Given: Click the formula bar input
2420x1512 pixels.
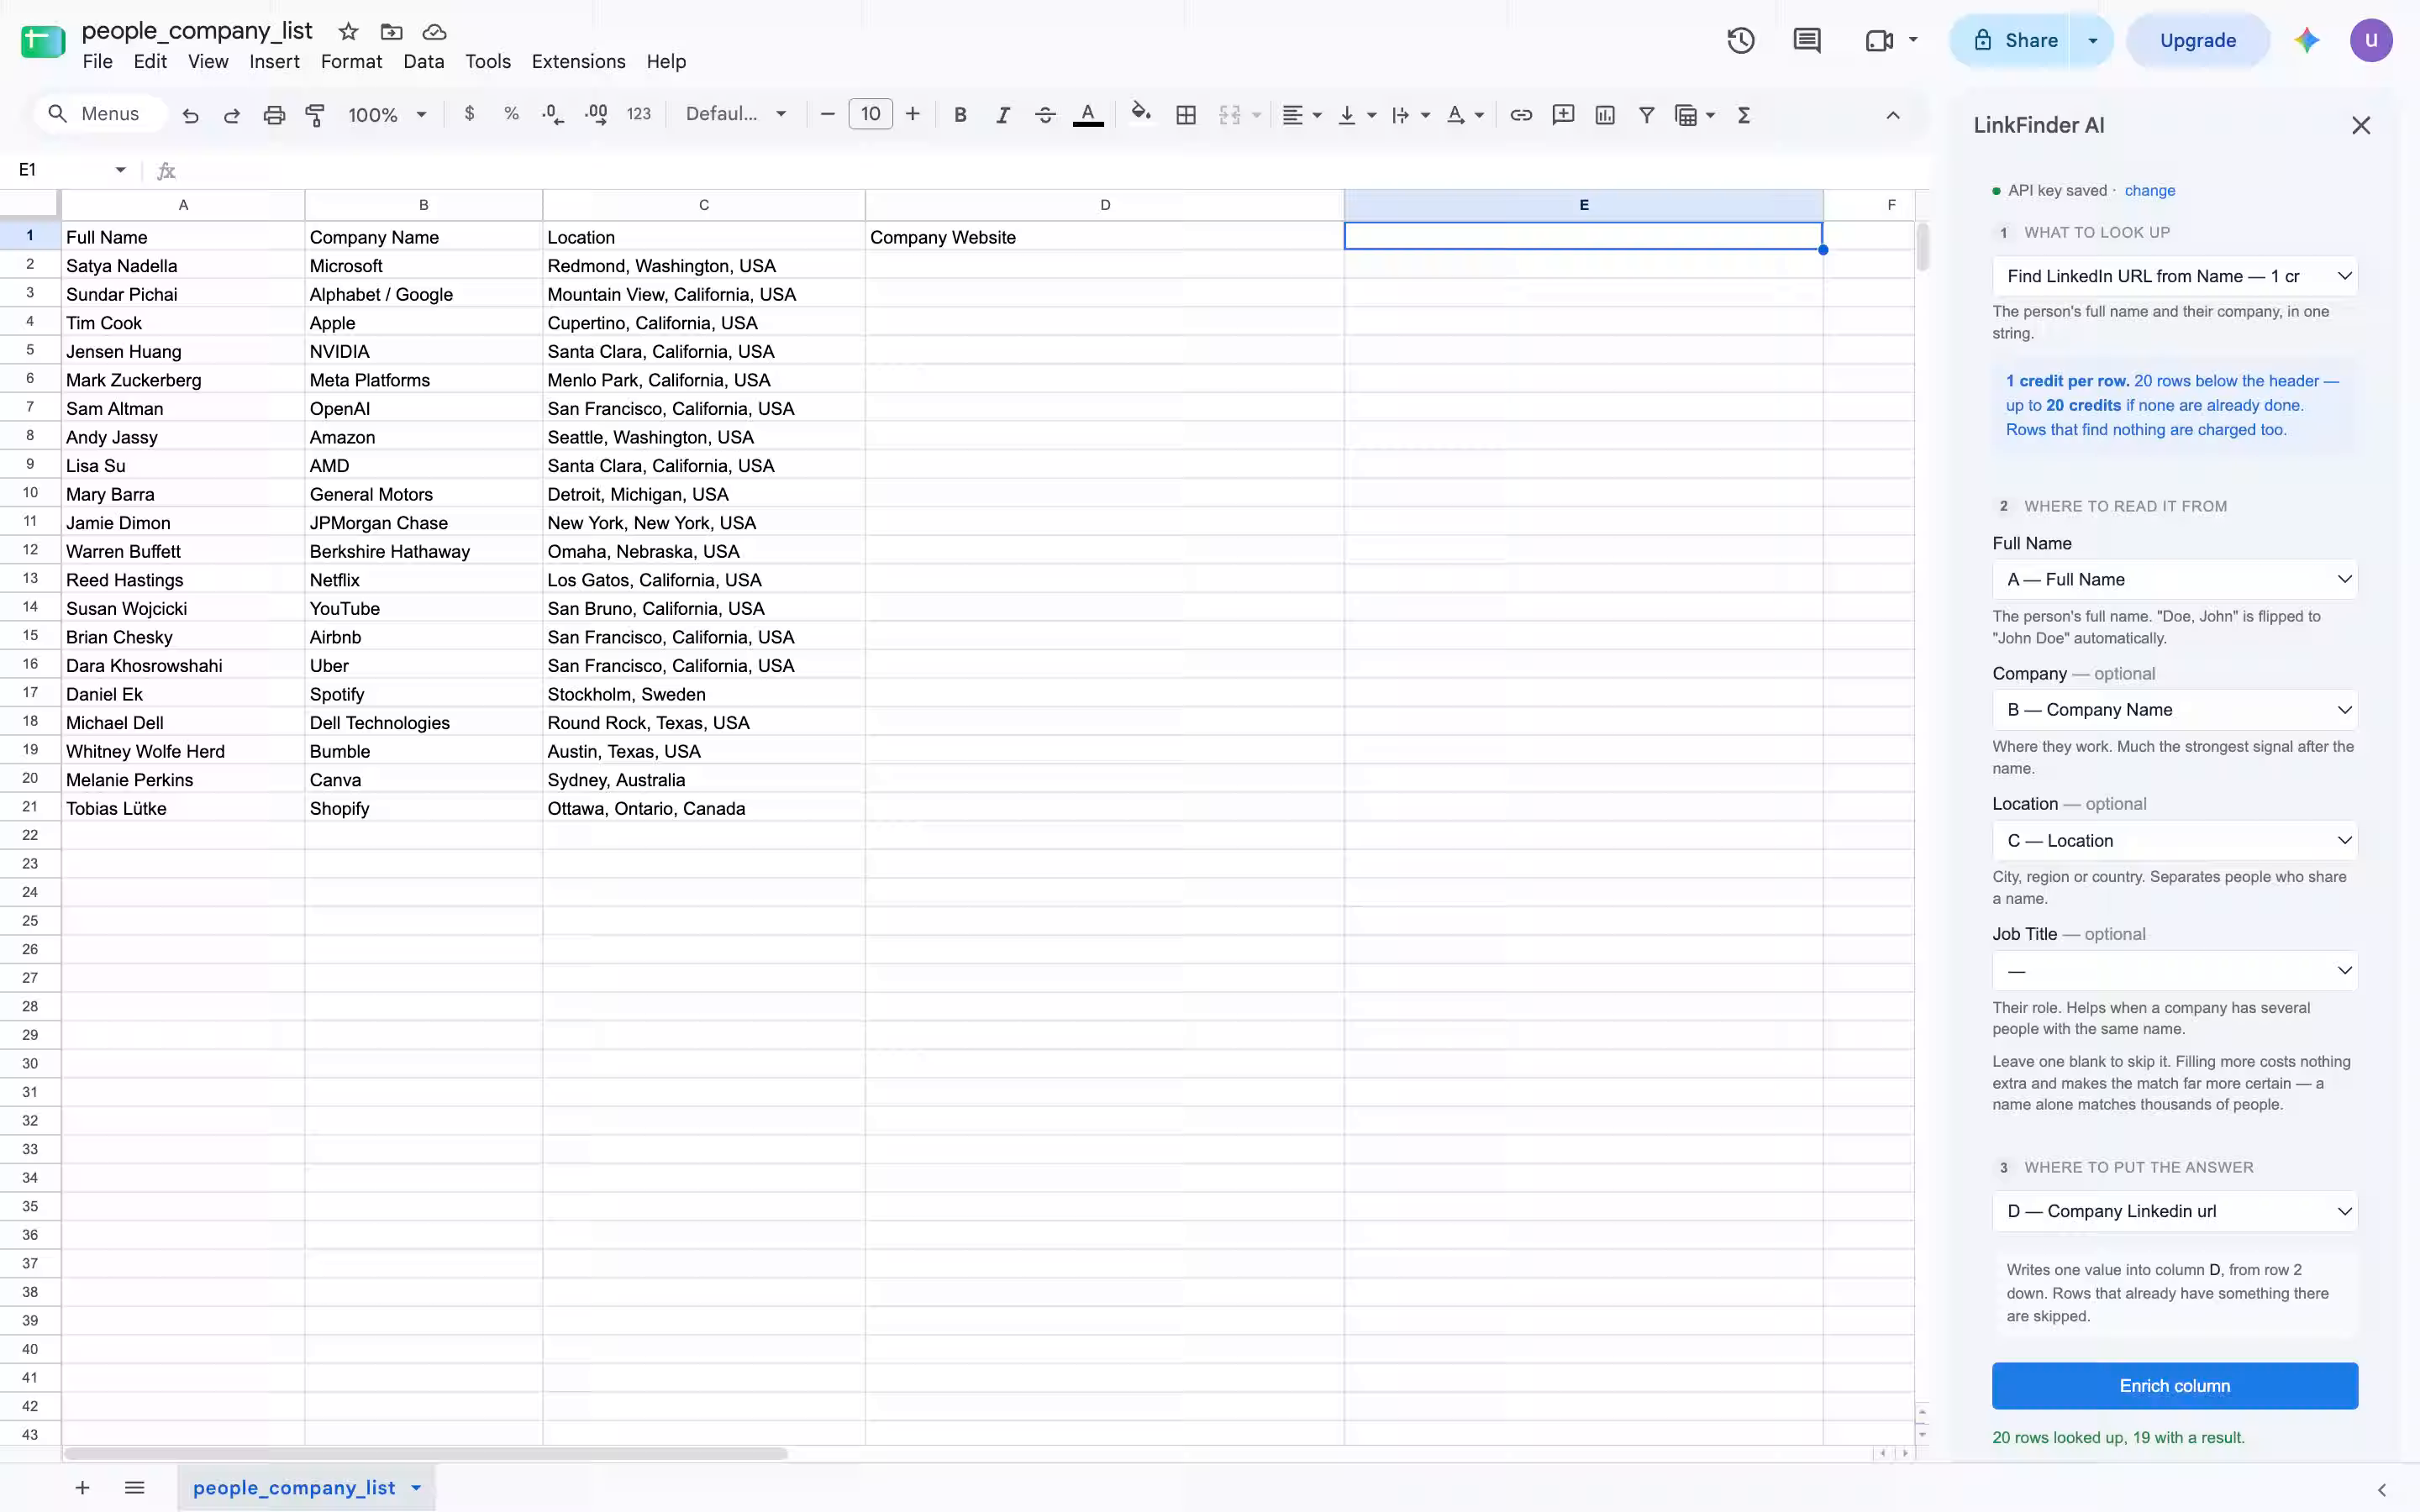Looking at the screenshot, I should coord(1050,170).
